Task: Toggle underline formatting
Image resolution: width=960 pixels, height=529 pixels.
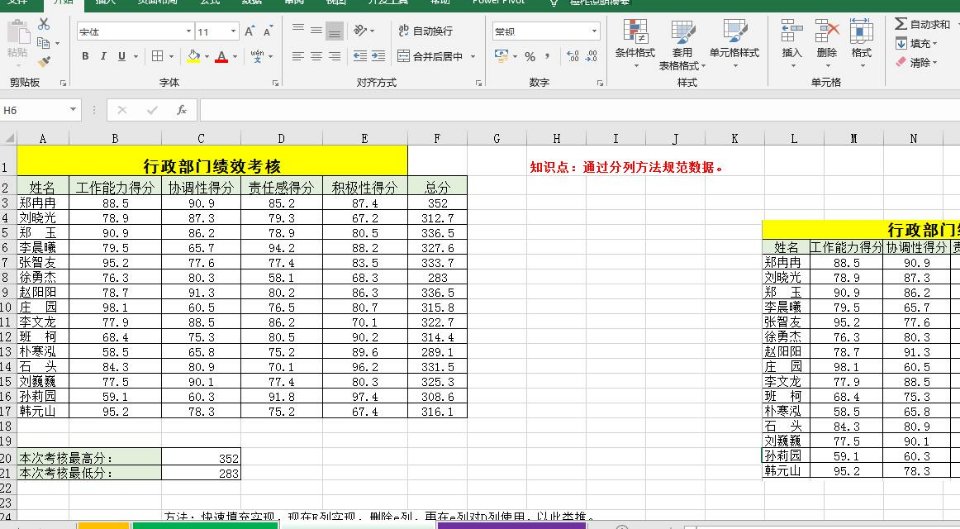Action: [x=122, y=56]
